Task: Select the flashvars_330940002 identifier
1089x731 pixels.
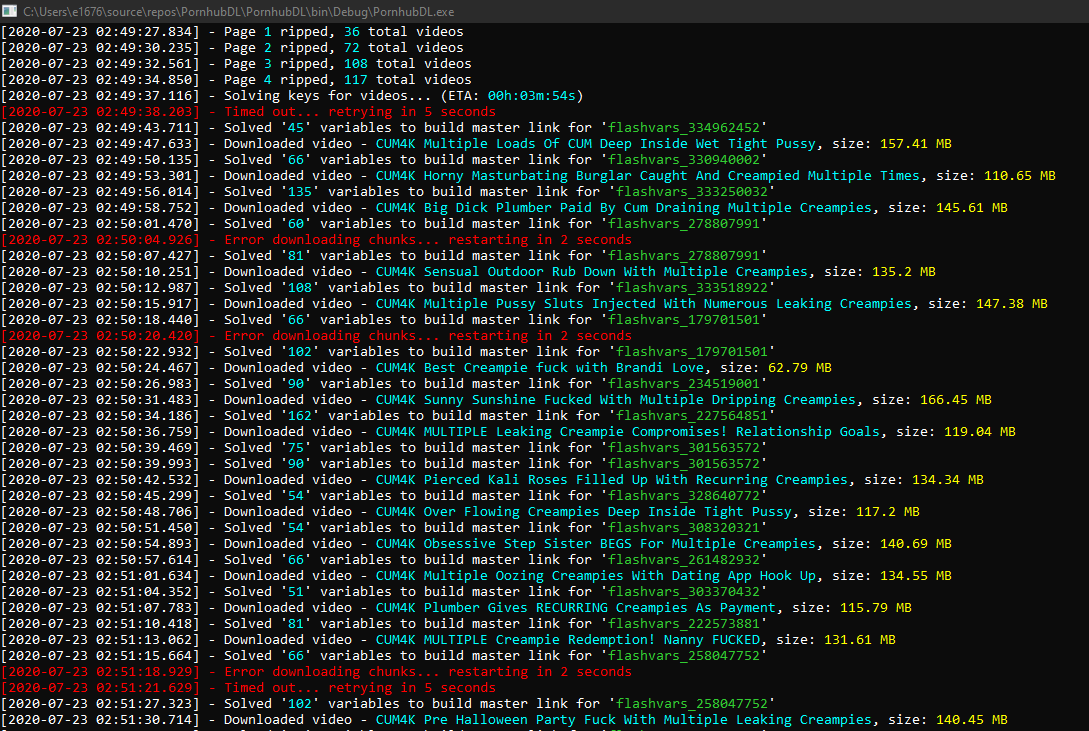Action: 687,160
